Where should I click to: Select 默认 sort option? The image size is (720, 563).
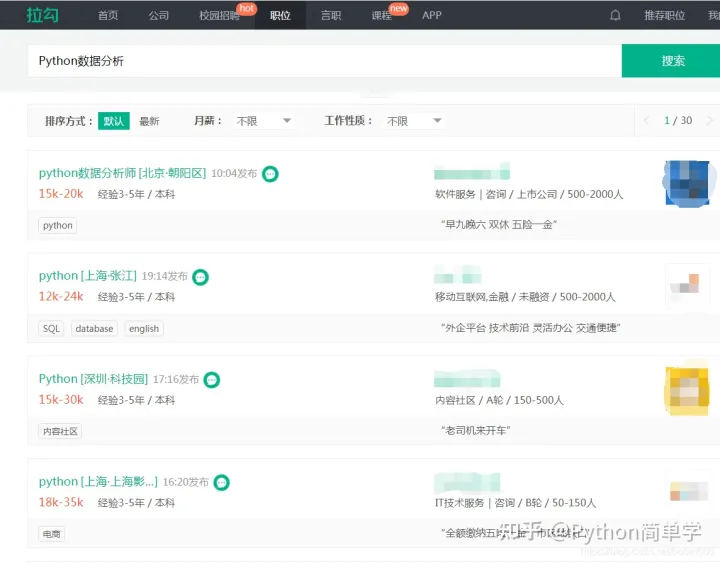(114, 121)
